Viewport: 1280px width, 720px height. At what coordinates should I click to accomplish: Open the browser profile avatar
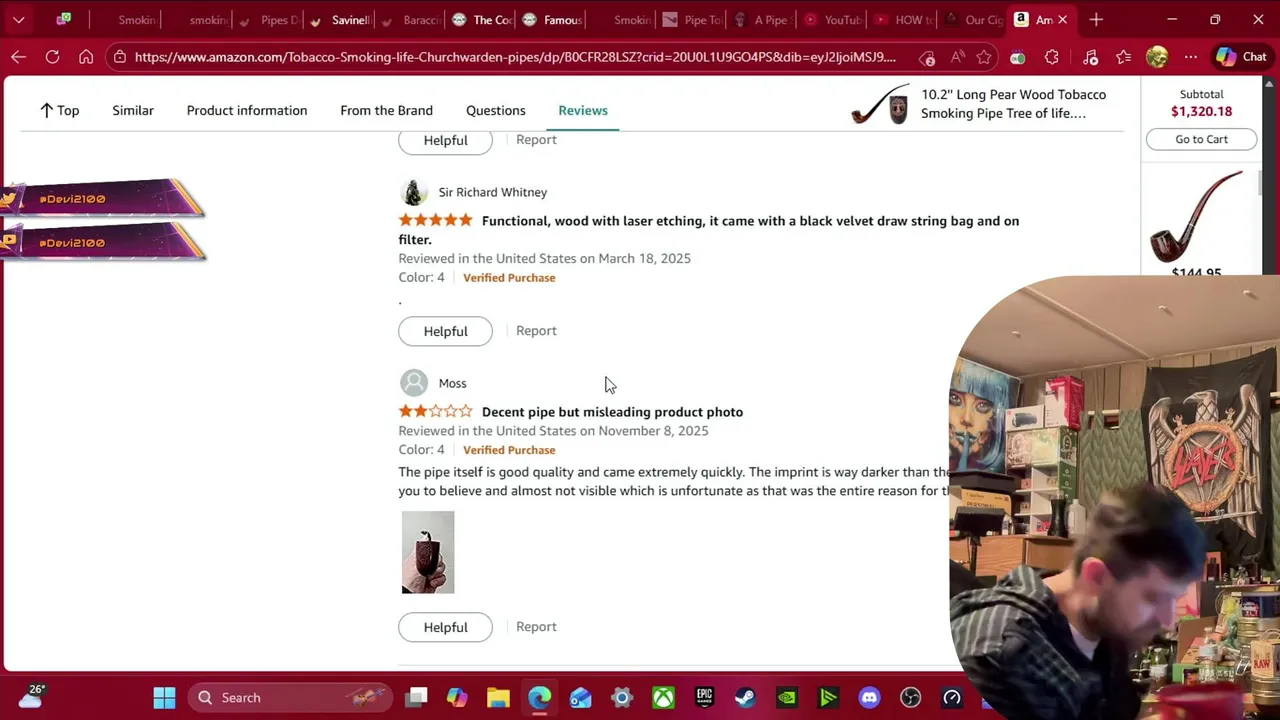(1157, 57)
